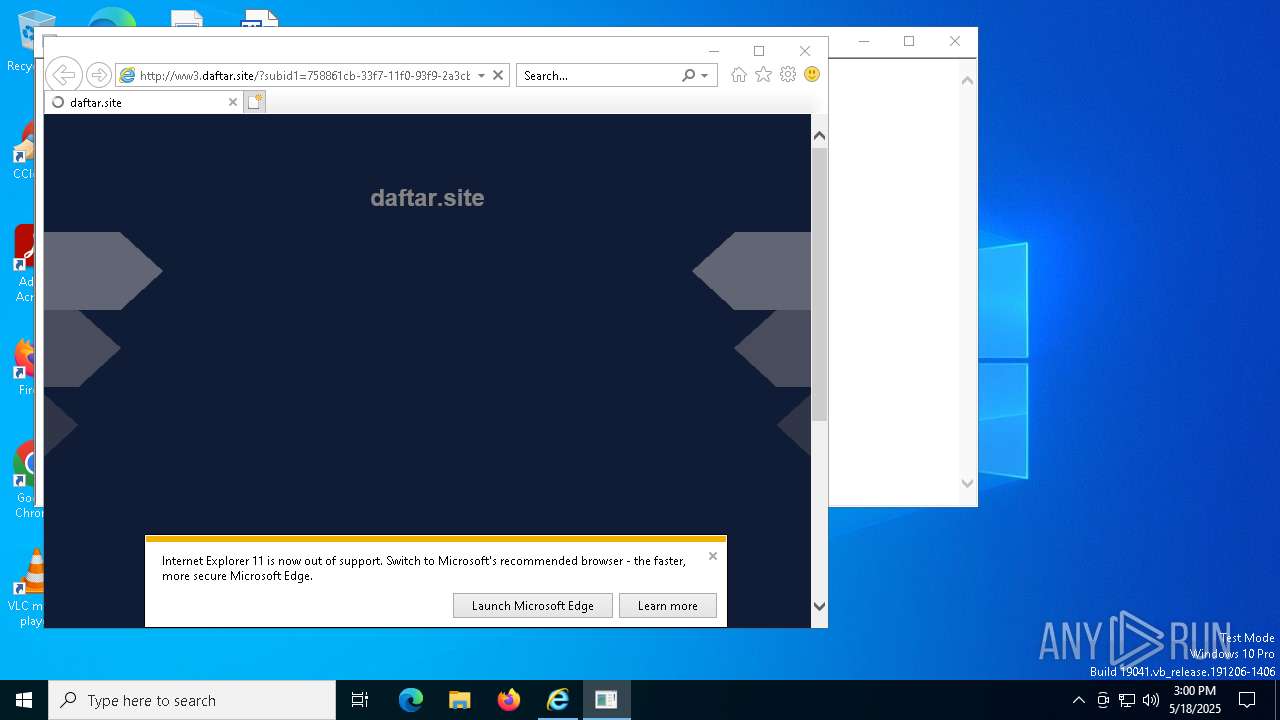Minimize the Internet Explorer window
Image resolution: width=1280 pixels, height=720 pixels.
(714, 51)
